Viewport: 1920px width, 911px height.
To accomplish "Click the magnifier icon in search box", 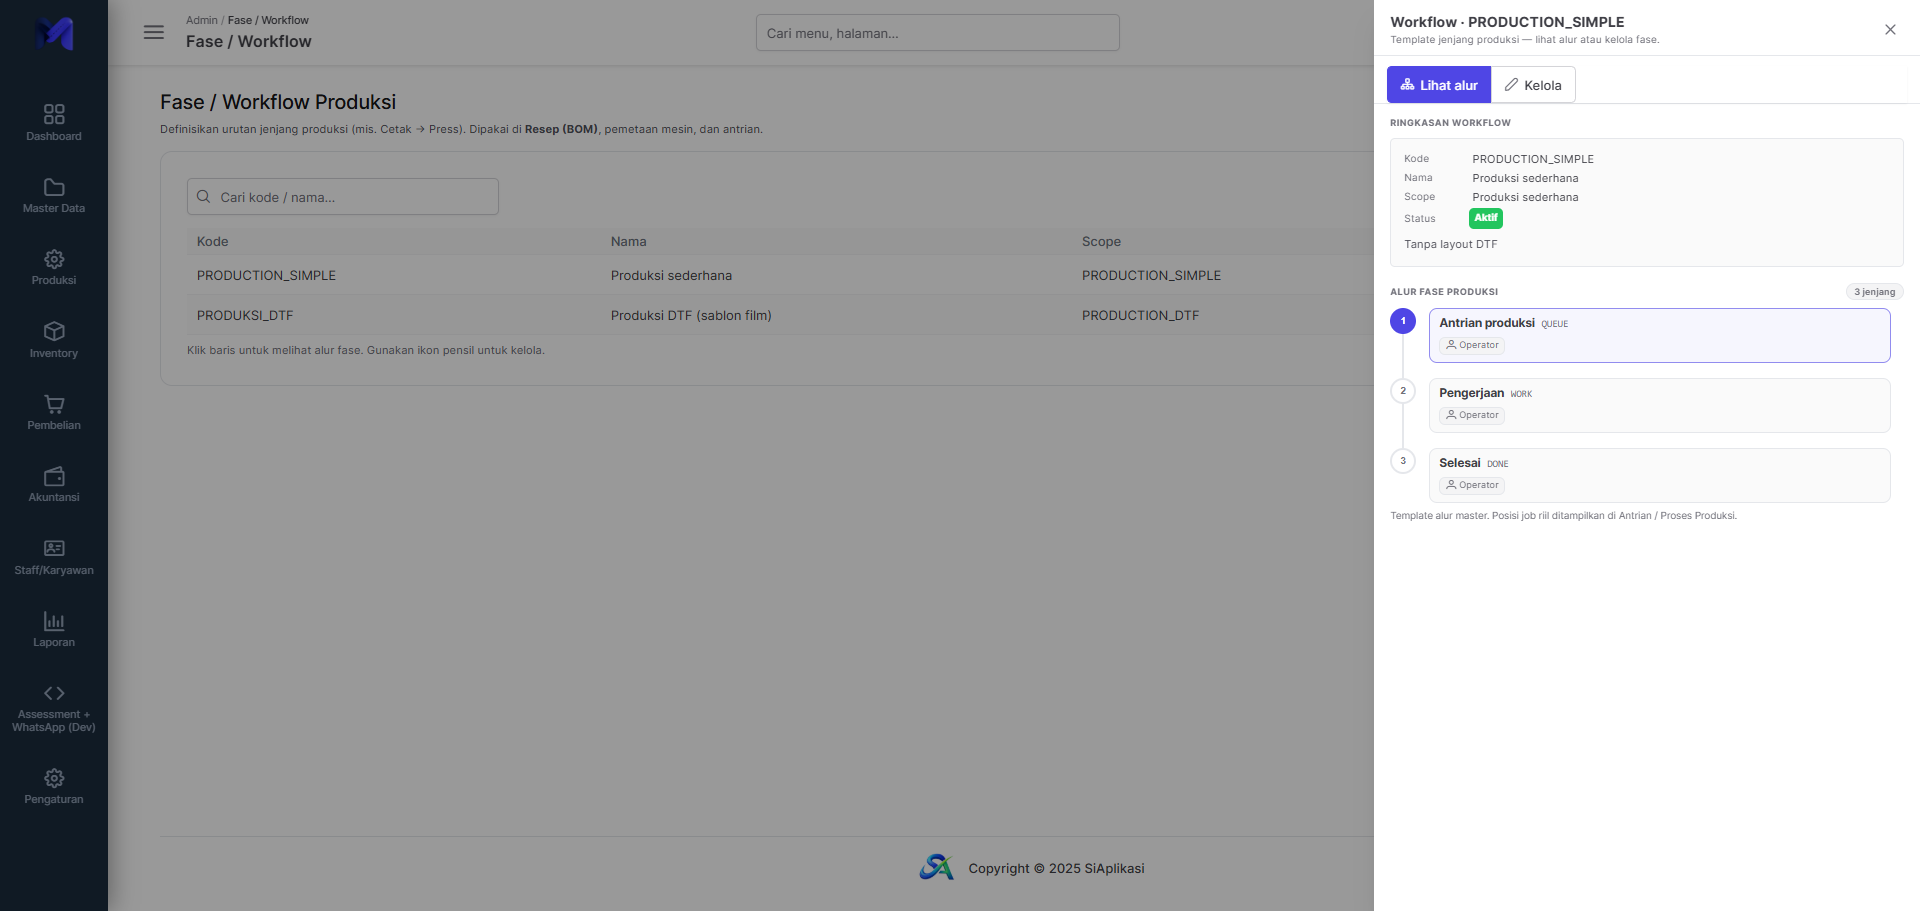I will (x=204, y=197).
